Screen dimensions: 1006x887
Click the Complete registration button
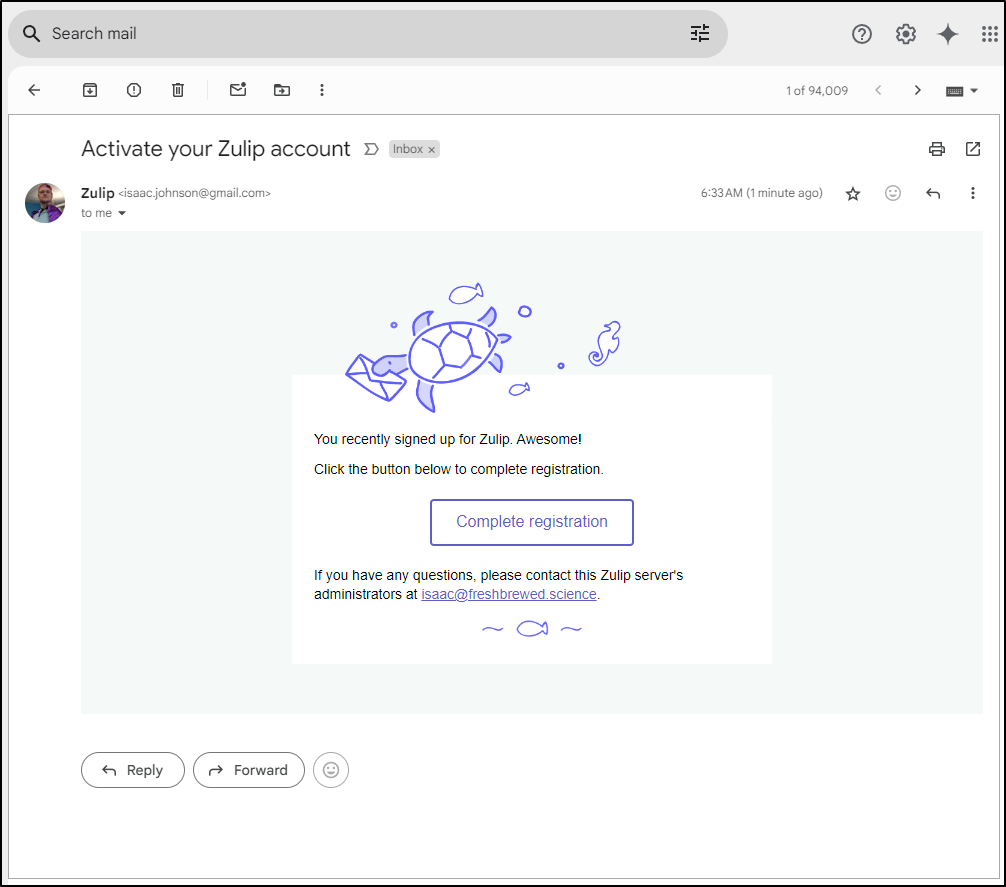tap(532, 522)
